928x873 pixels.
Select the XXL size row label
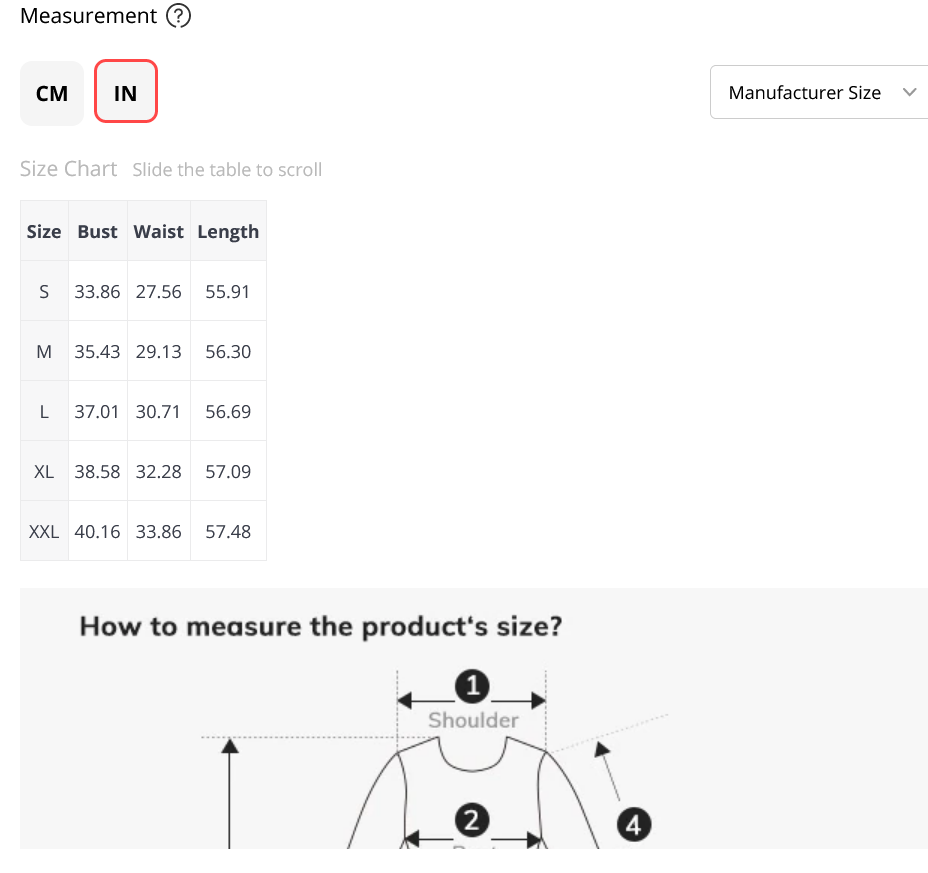44,532
